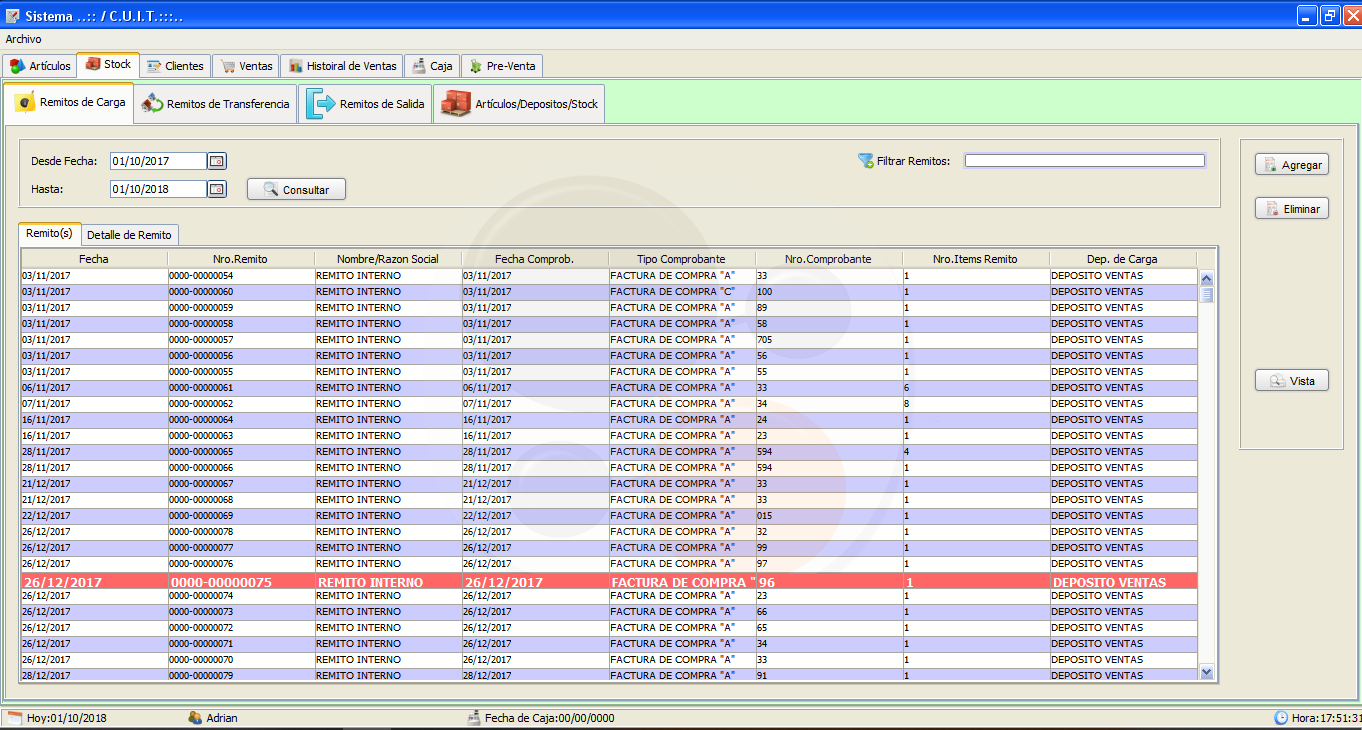
Task: Open calendar picker for Hasta date
Action: coord(217,189)
